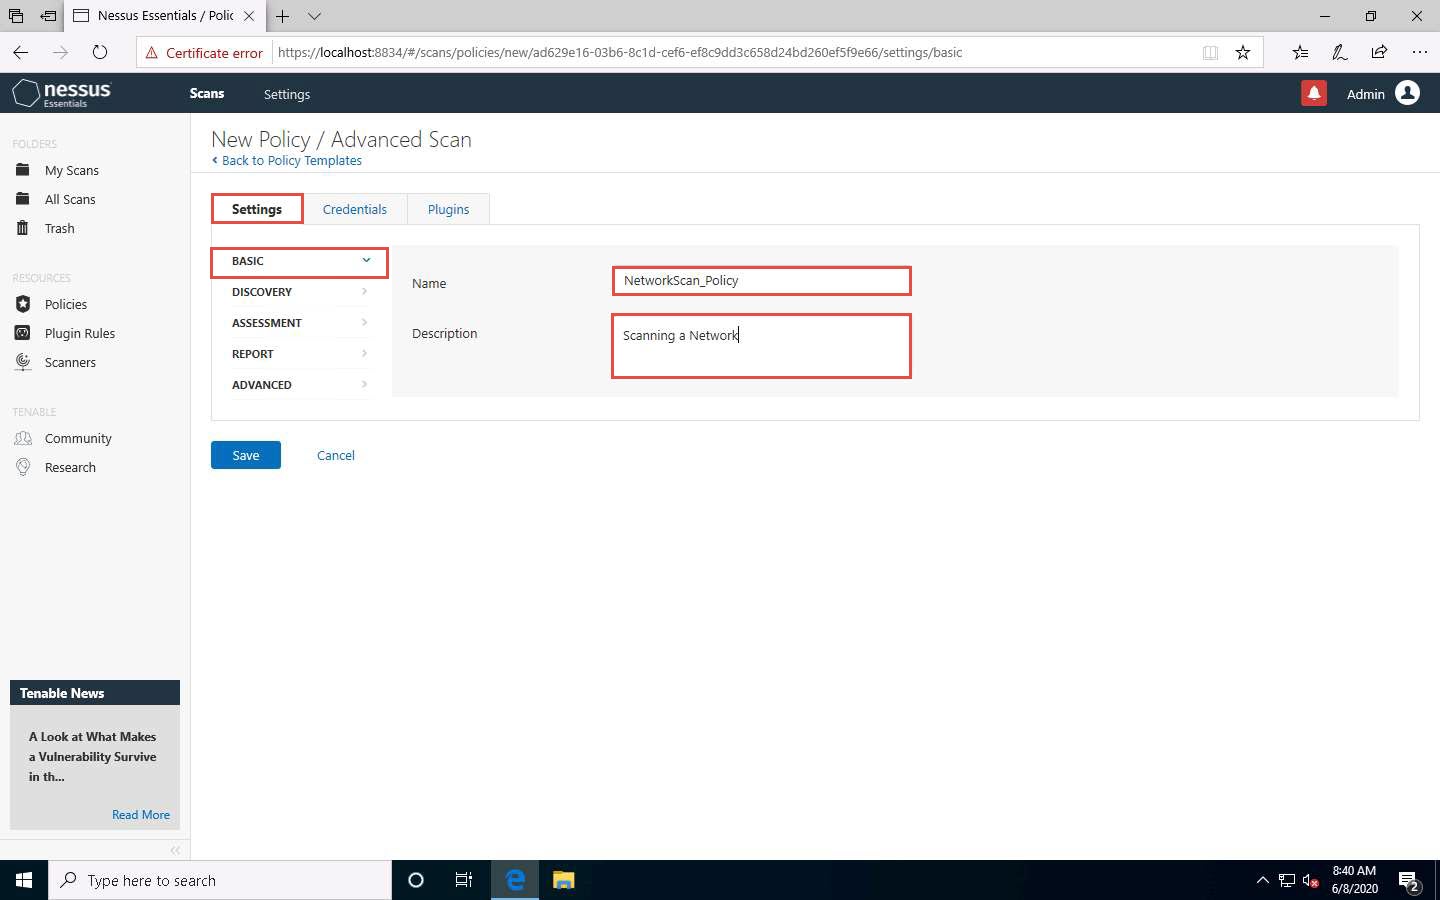The height and width of the screenshot is (900, 1440).
Task: Click the add notes pen icon
Action: click(x=1340, y=52)
